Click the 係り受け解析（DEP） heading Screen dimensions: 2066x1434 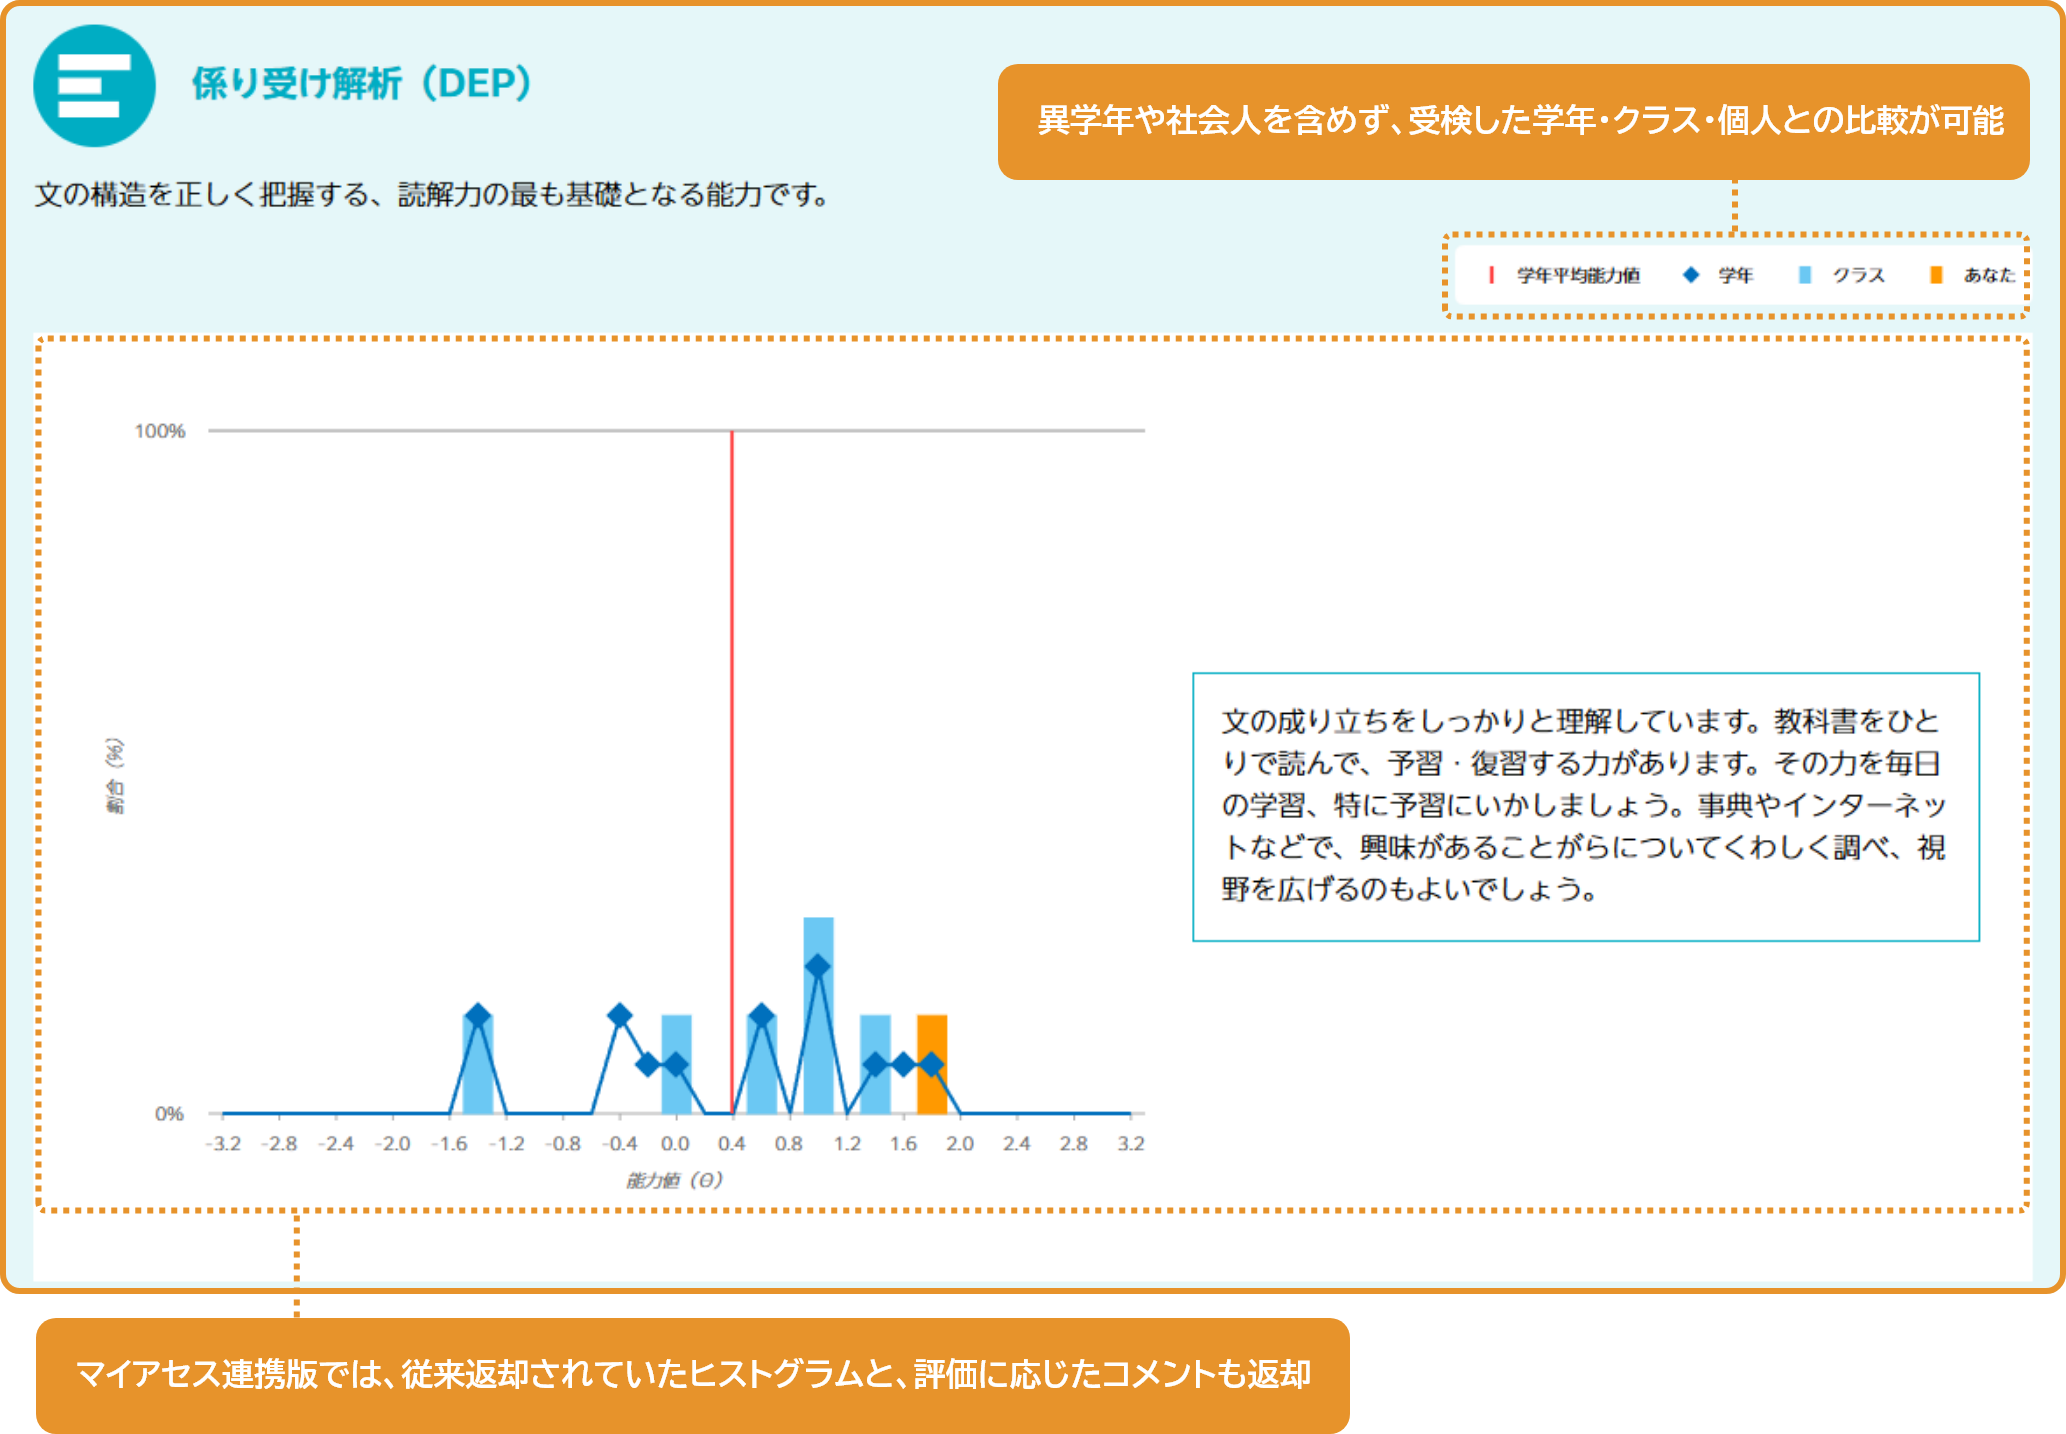[361, 84]
